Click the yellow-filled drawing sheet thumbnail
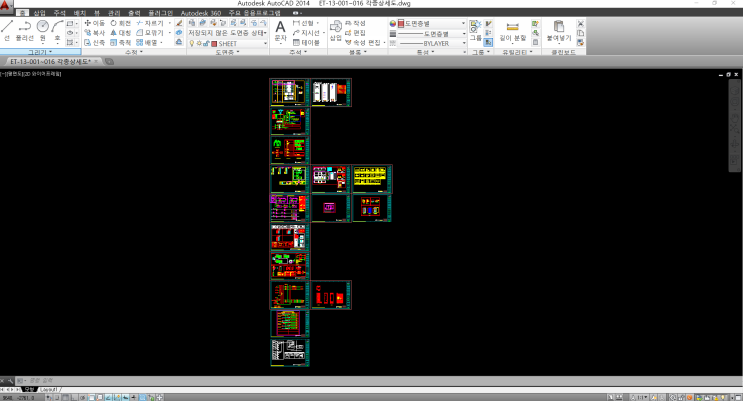The image size is (743, 401). [x=372, y=179]
